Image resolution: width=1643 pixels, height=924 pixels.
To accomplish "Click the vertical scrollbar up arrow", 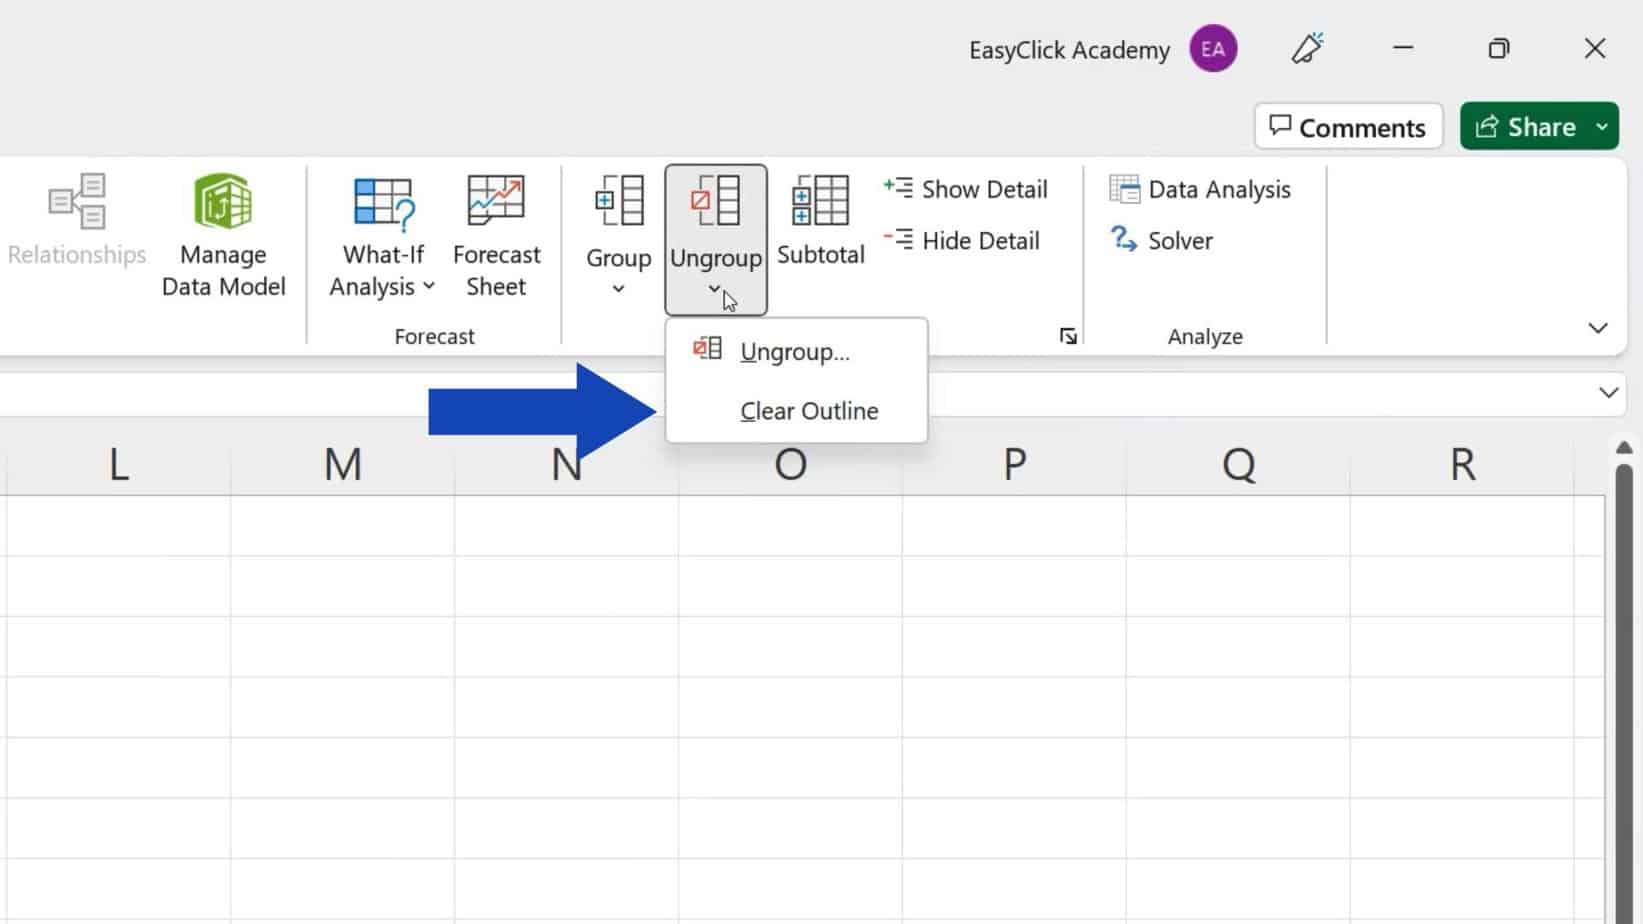I will 1624,448.
